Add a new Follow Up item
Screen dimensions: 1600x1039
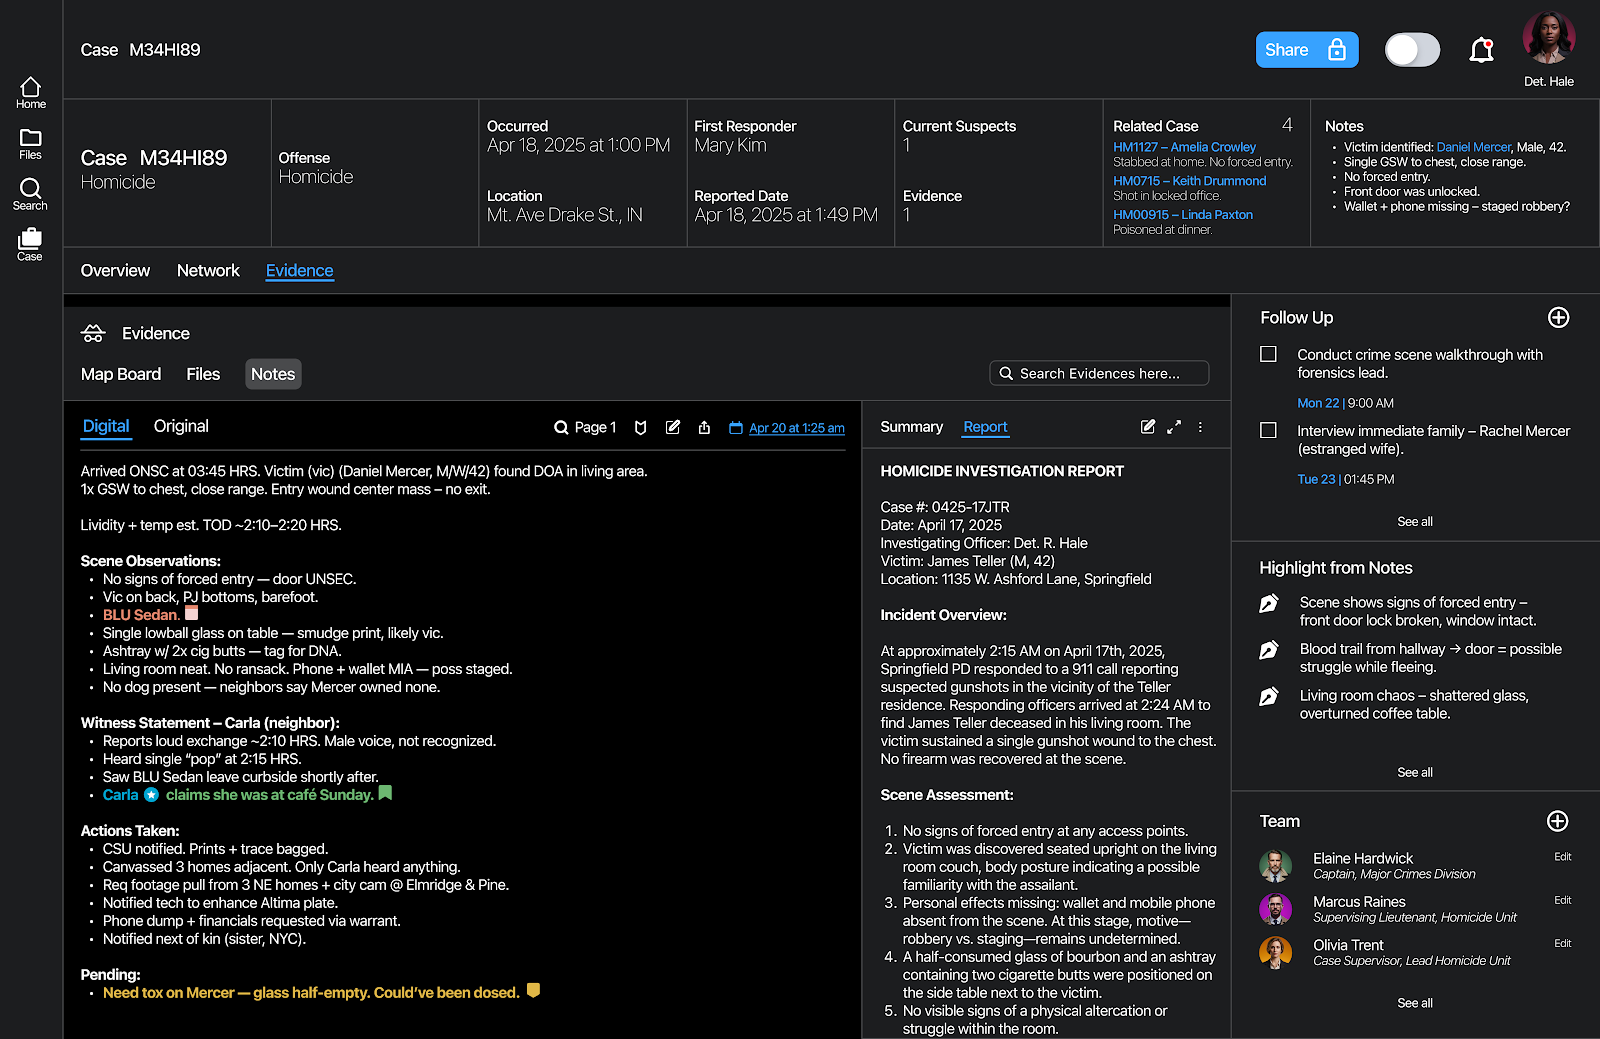pos(1558,318)
